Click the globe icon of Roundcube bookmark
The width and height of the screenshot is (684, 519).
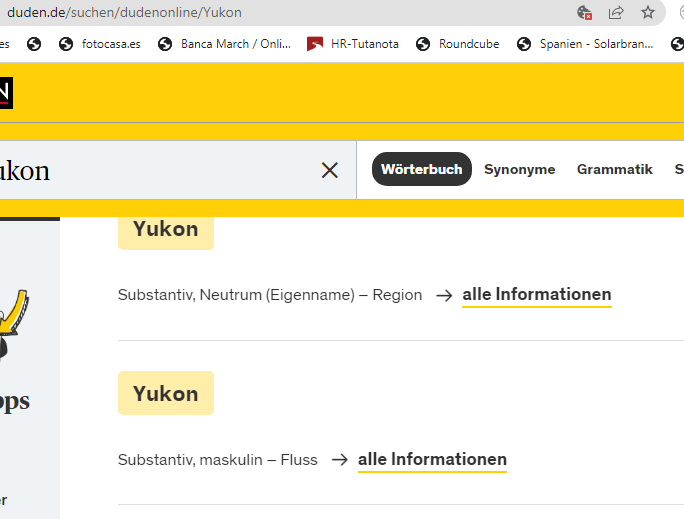point(423,44)
